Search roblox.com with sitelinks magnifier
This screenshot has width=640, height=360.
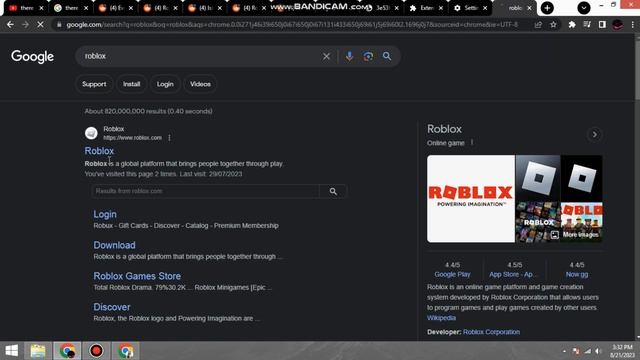[333, 191]
